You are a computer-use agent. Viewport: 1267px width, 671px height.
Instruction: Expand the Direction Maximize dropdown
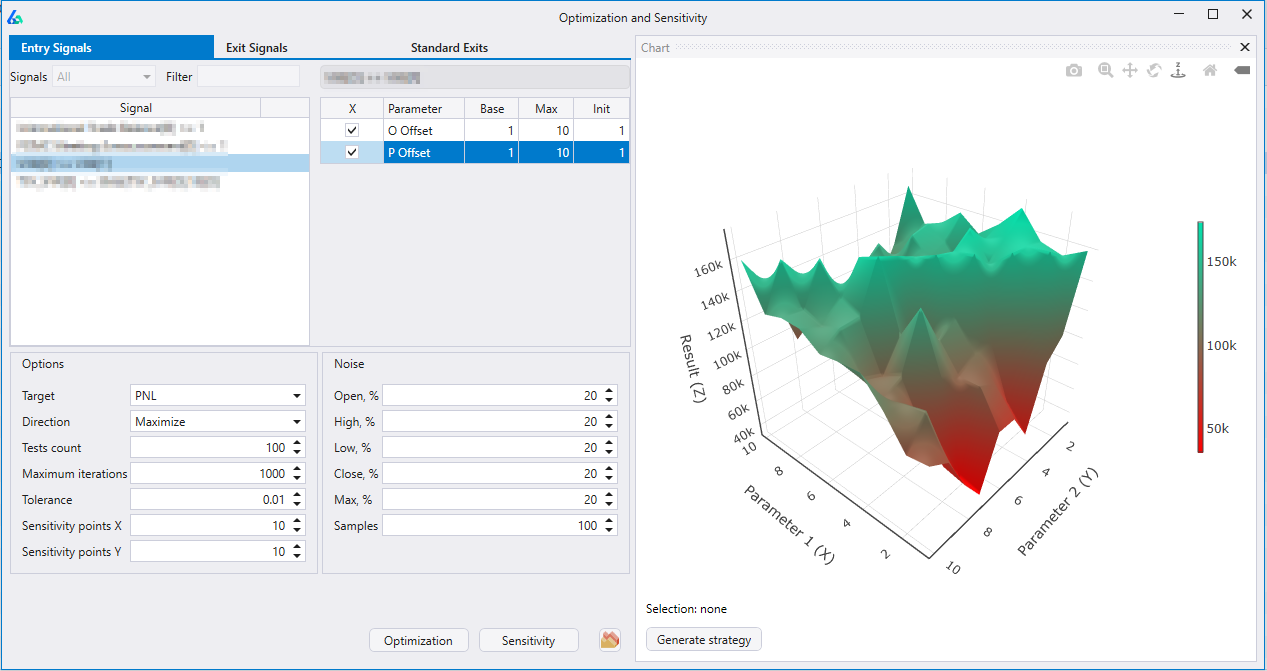pyautogui.click(x=218, y=422)
